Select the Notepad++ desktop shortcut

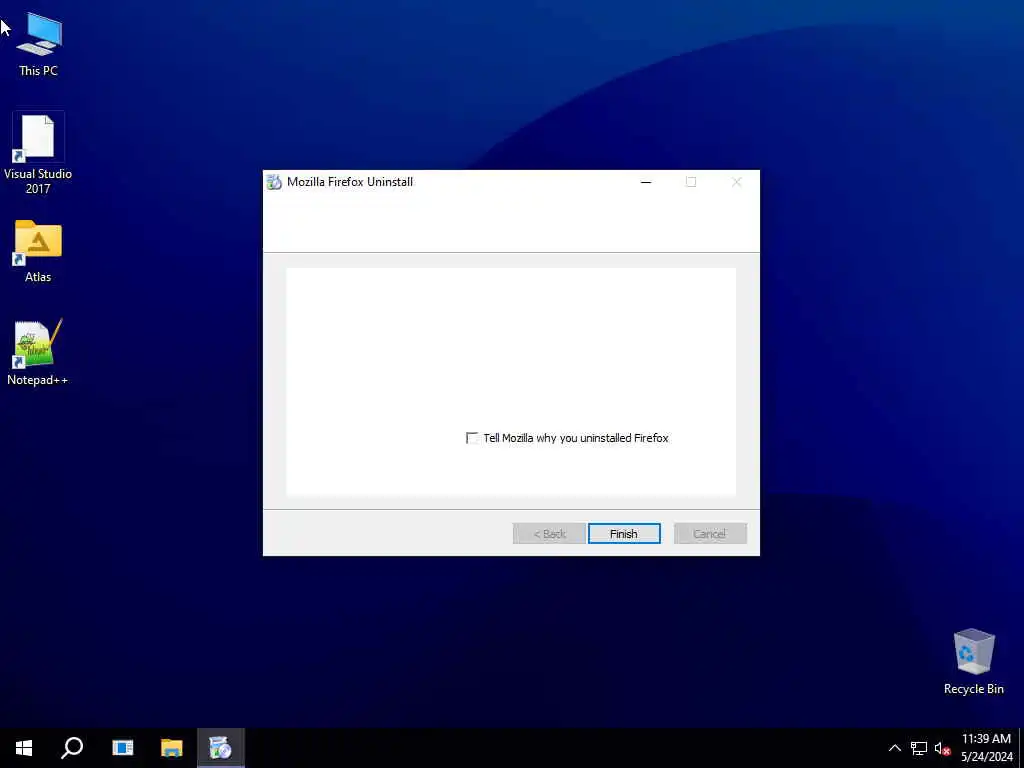coord(38,353)
